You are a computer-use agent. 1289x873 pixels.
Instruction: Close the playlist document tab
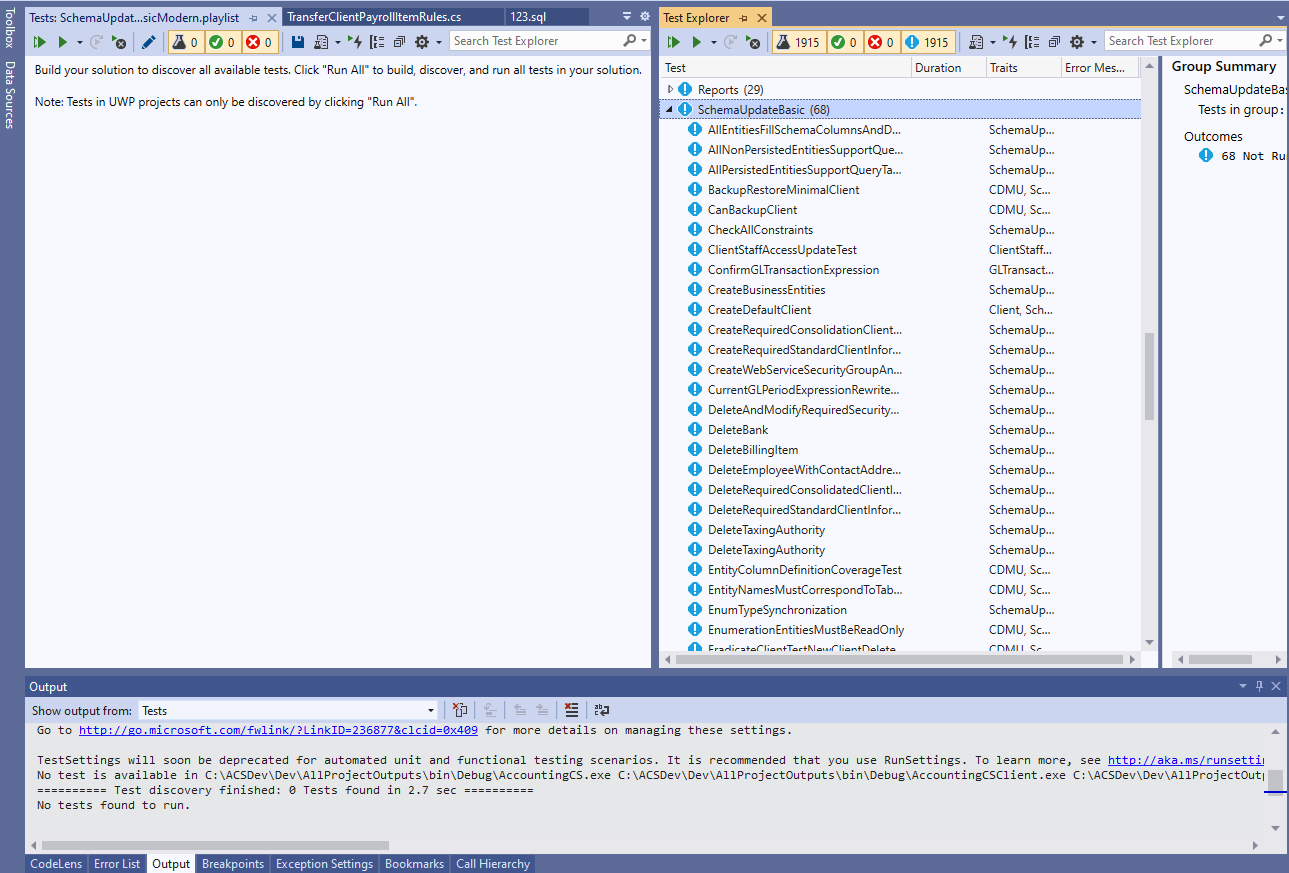271,18
